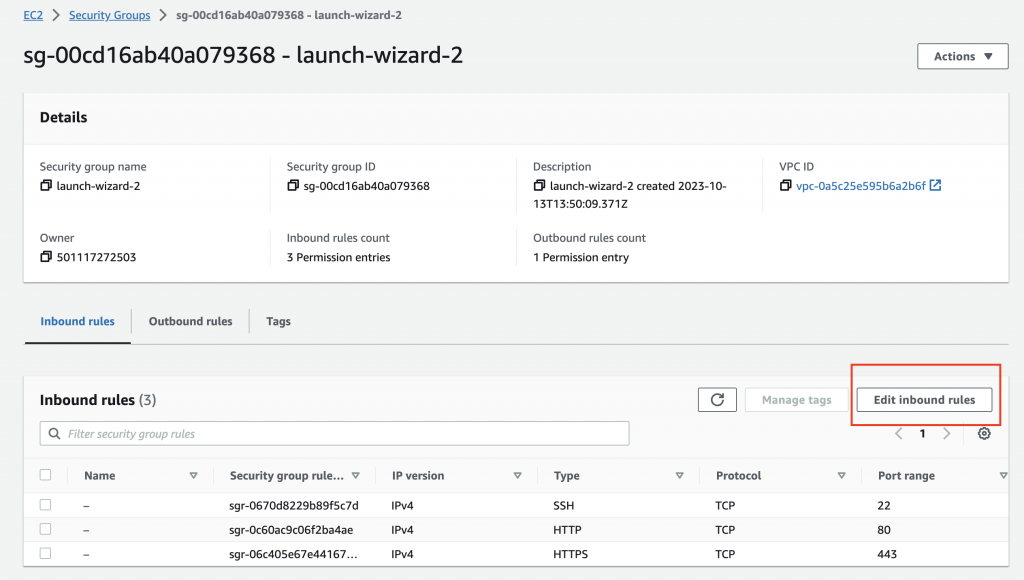Check the SSH rule row
1024x580 pixels.
pyautogui.click(x=45, y=505)
